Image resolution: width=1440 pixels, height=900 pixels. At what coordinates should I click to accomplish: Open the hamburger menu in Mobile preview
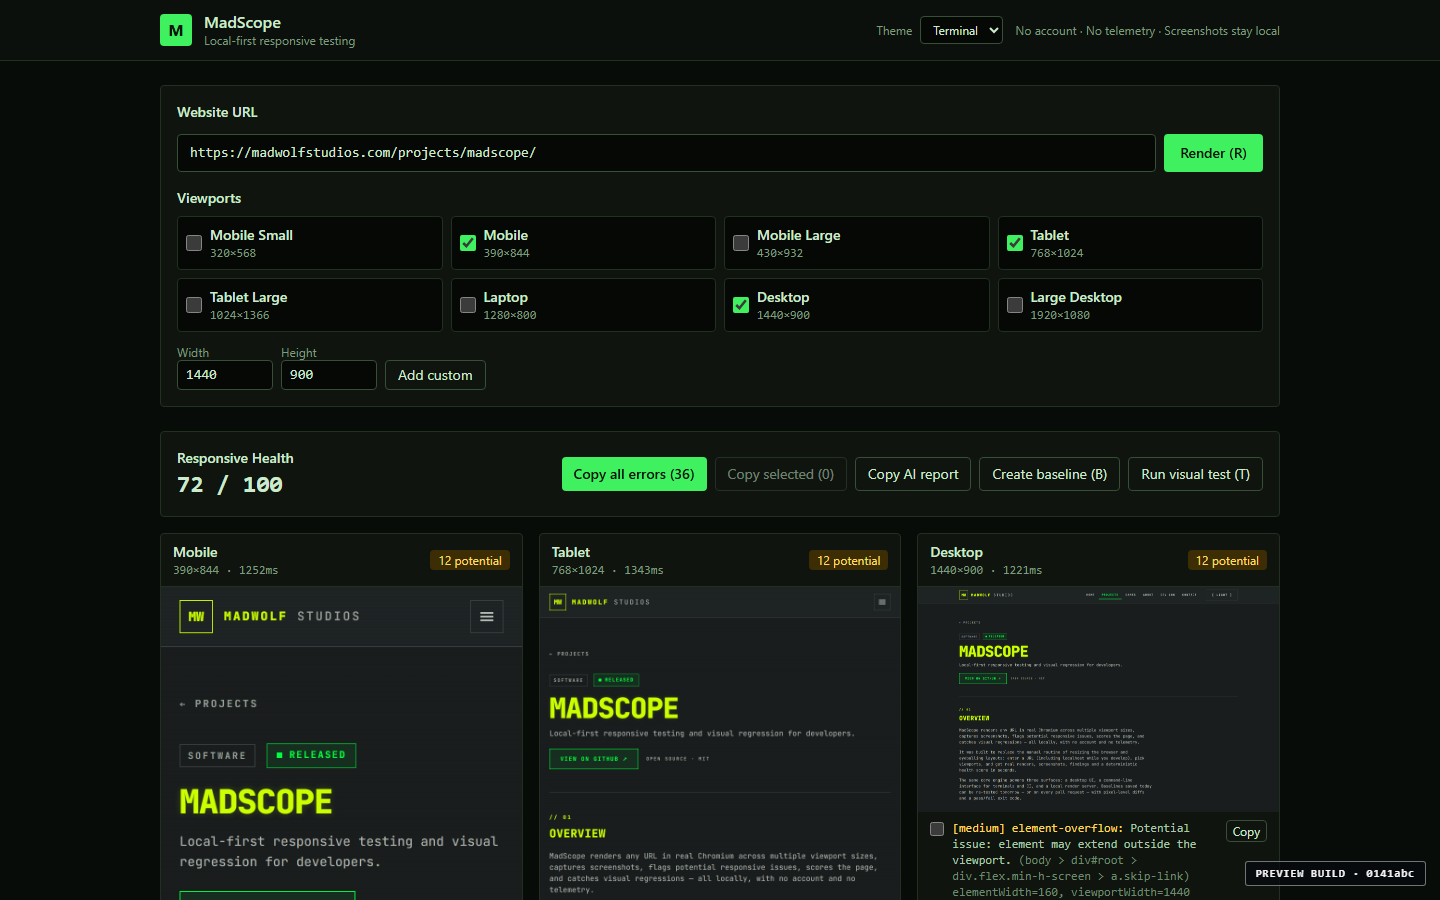487,617
